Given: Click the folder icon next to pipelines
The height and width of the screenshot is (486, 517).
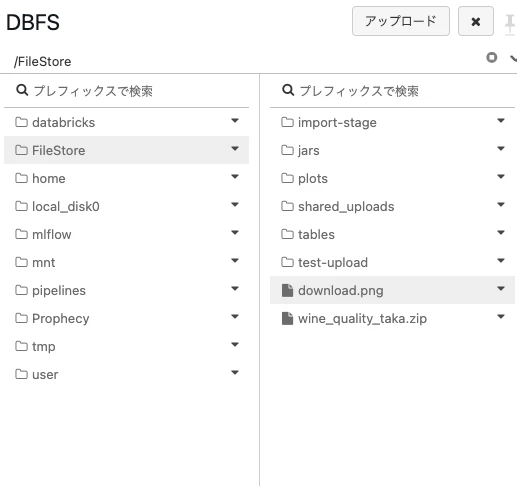Looking at the screenshot, I should 21,290.
